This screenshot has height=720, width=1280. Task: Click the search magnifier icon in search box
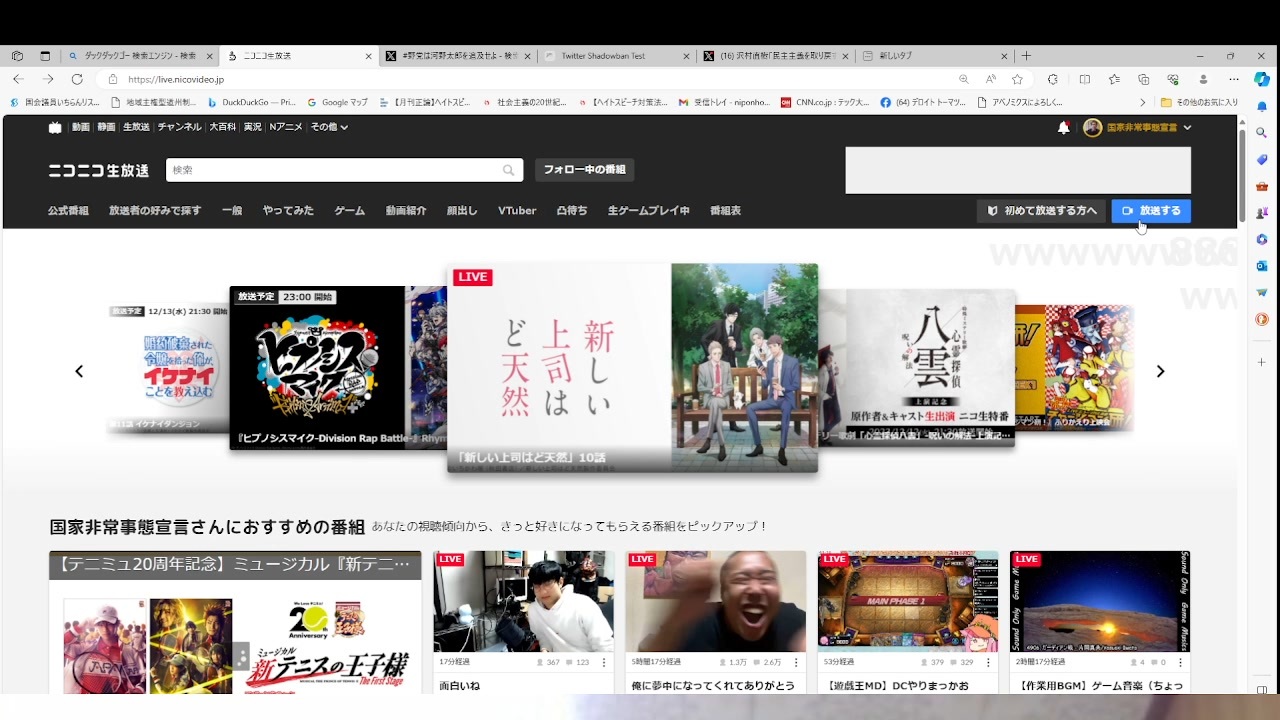(509, 170)
